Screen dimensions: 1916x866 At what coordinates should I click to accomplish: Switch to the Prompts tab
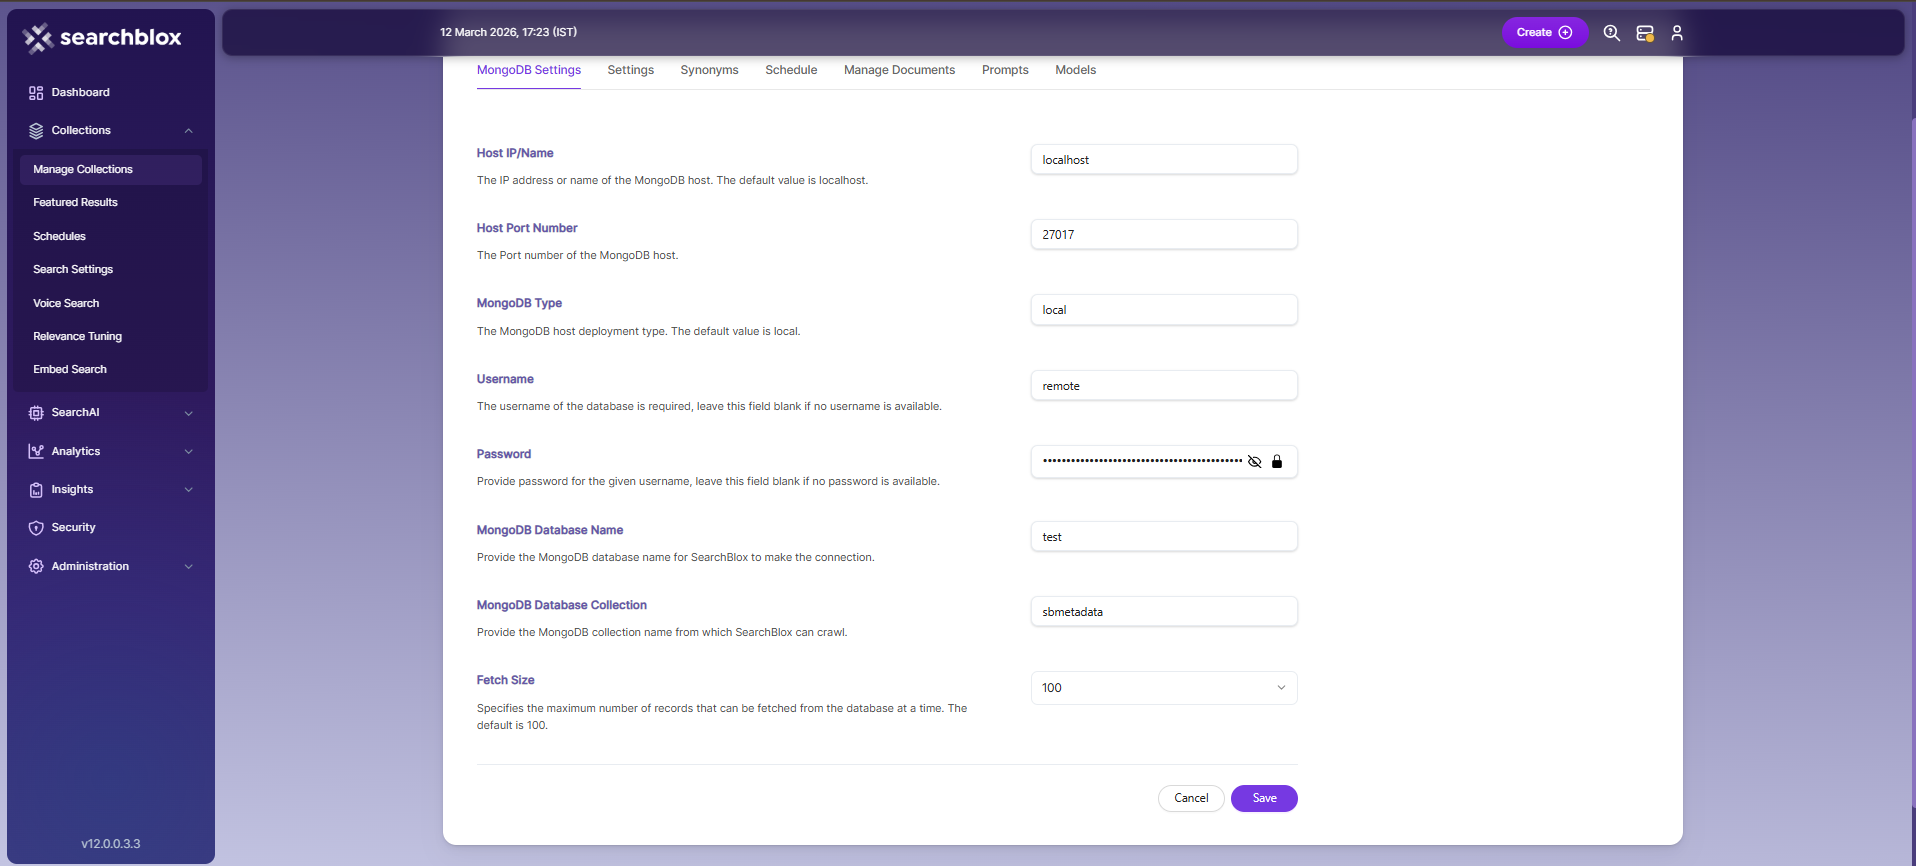(1005, 70)
